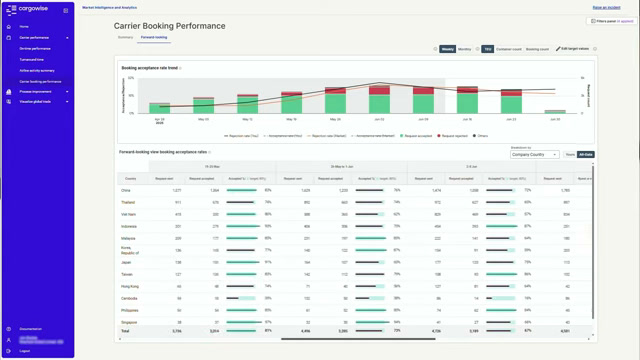Screen dimensions: 640x360
Task: Click Philippines country row label
Action: click(129, 311)
